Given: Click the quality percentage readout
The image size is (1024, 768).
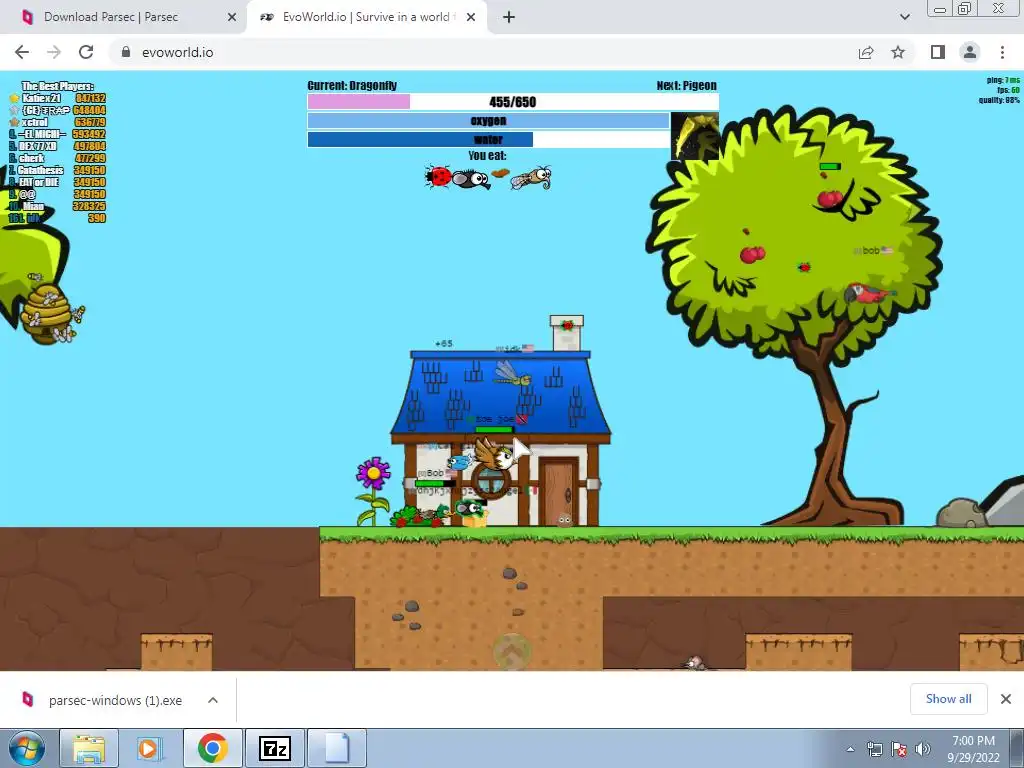Looking at the screenshot, I should tap(999, 100).
